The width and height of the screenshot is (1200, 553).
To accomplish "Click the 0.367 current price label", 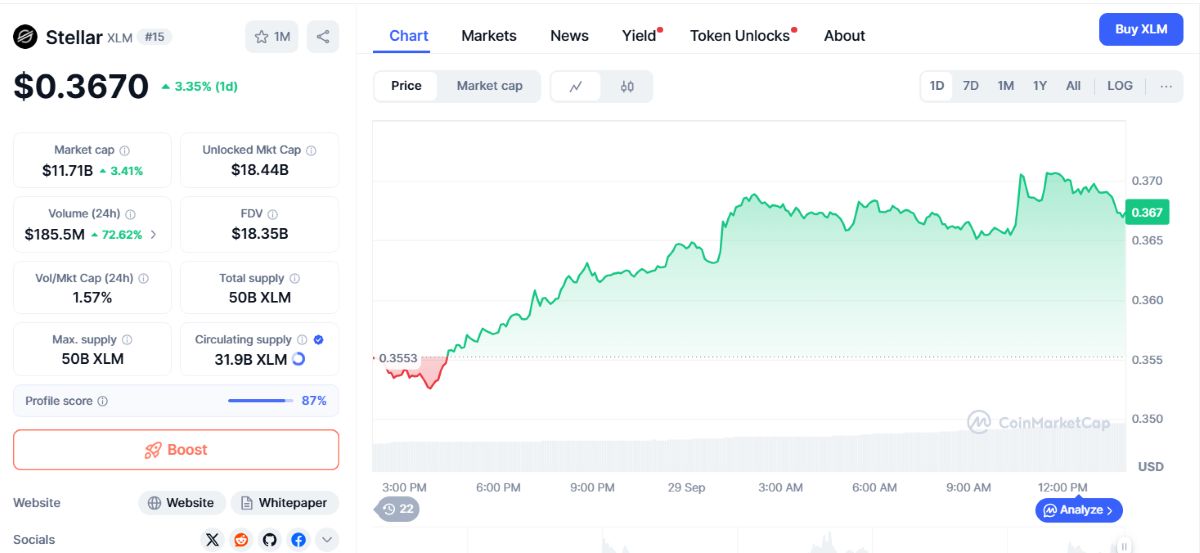I will (1146, 212).
